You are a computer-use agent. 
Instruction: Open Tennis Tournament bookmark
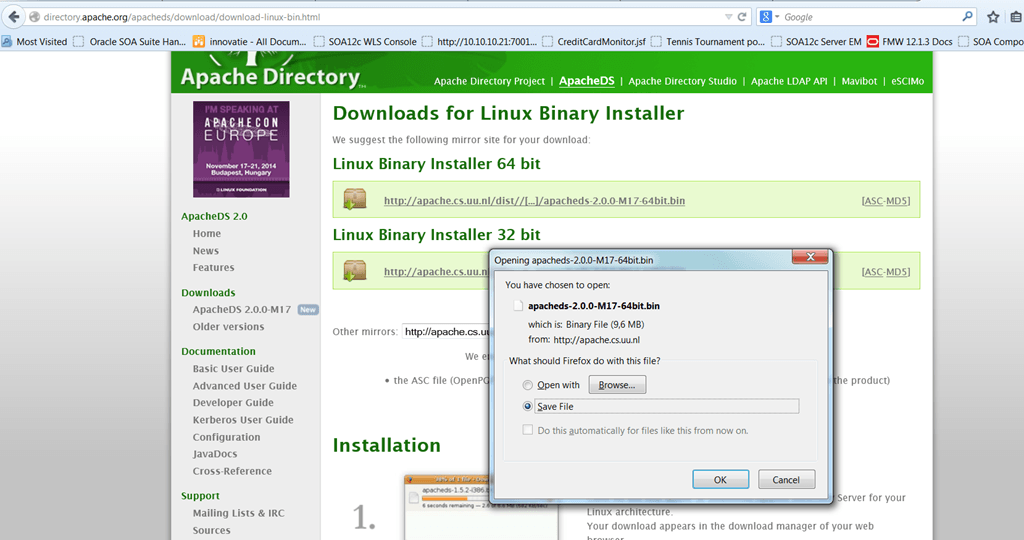tap(708, 42)
